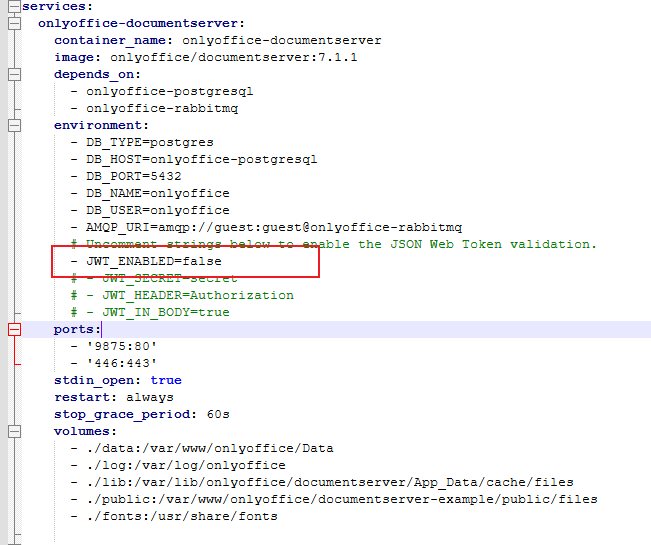Collapse the red ports fold marker

[14, 330]
